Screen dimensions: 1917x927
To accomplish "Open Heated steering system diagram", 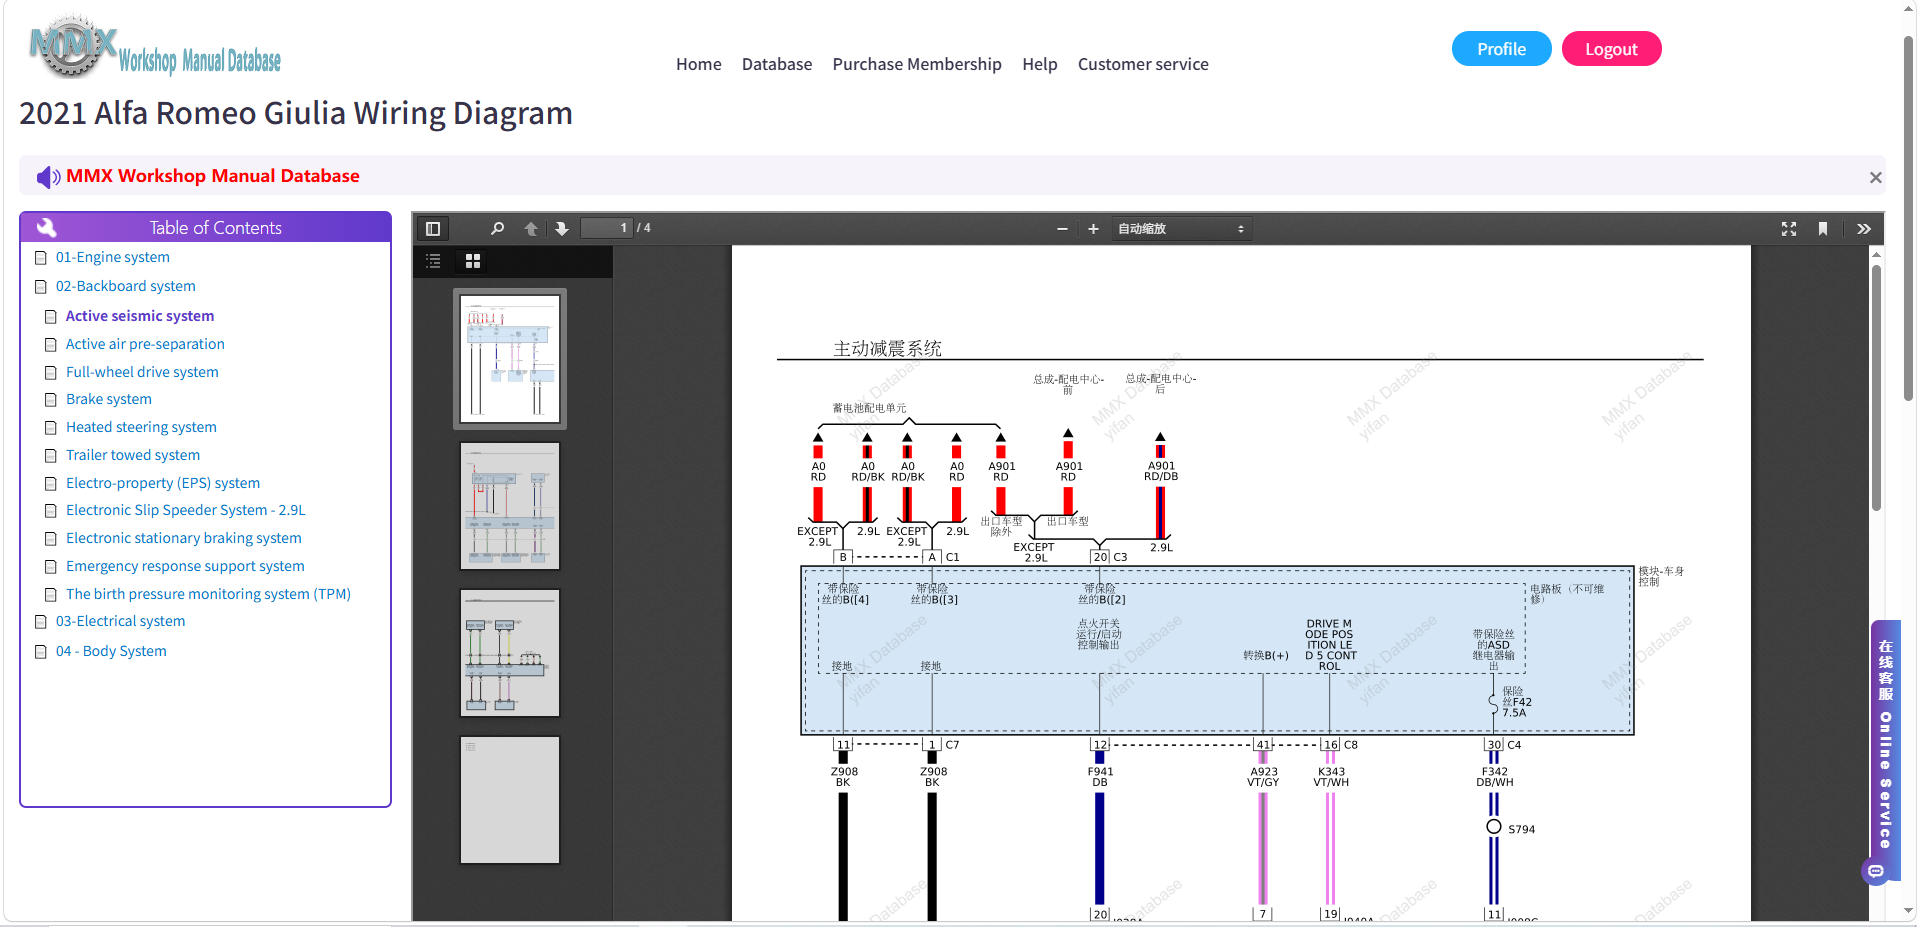I will [141, 427].
